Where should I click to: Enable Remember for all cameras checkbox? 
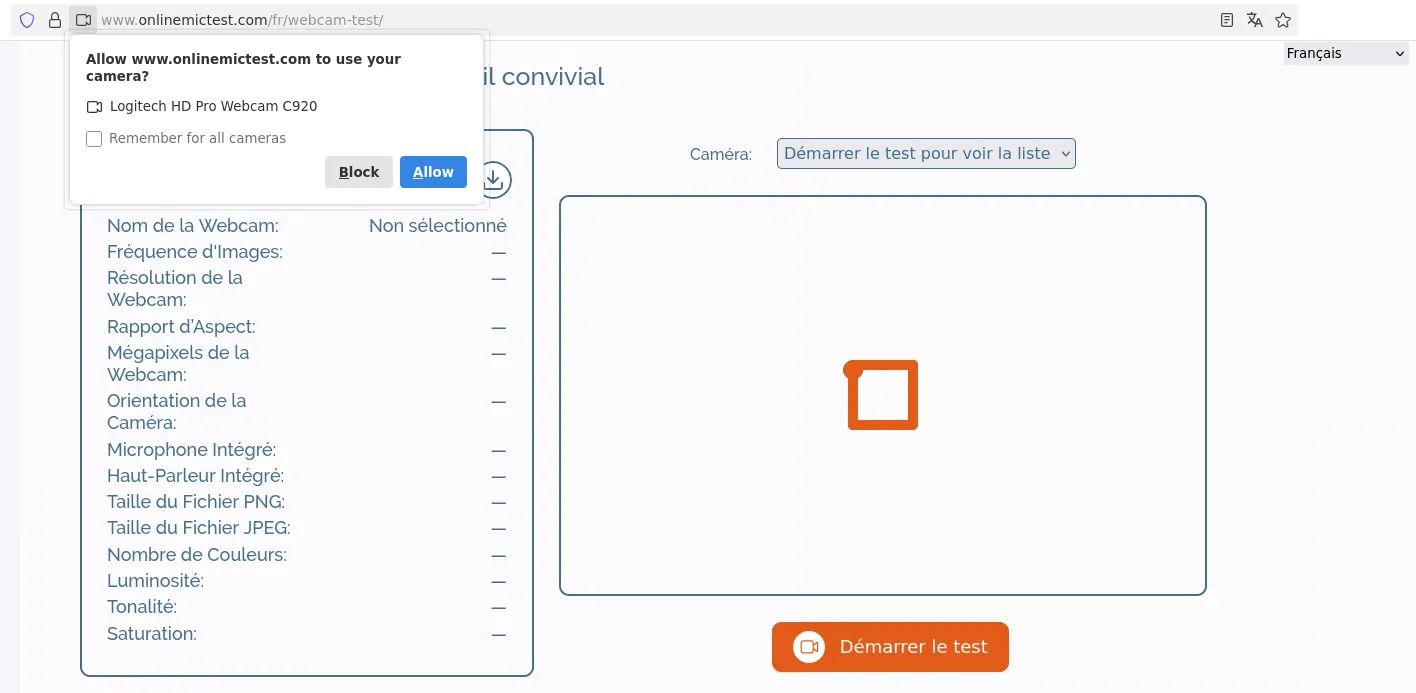point(94,139)
